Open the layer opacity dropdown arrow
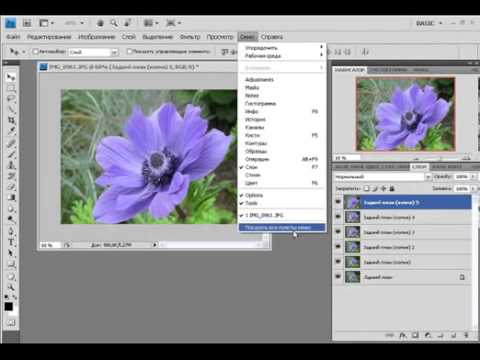480x360 pixels. 473,176
